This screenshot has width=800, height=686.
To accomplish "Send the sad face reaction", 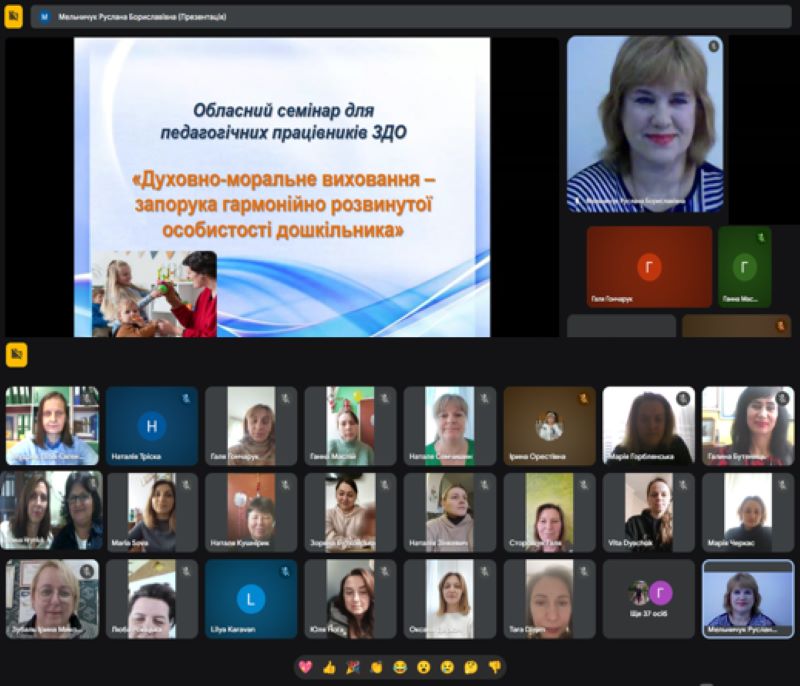I will pyautogui.click(x=447, y=667).
